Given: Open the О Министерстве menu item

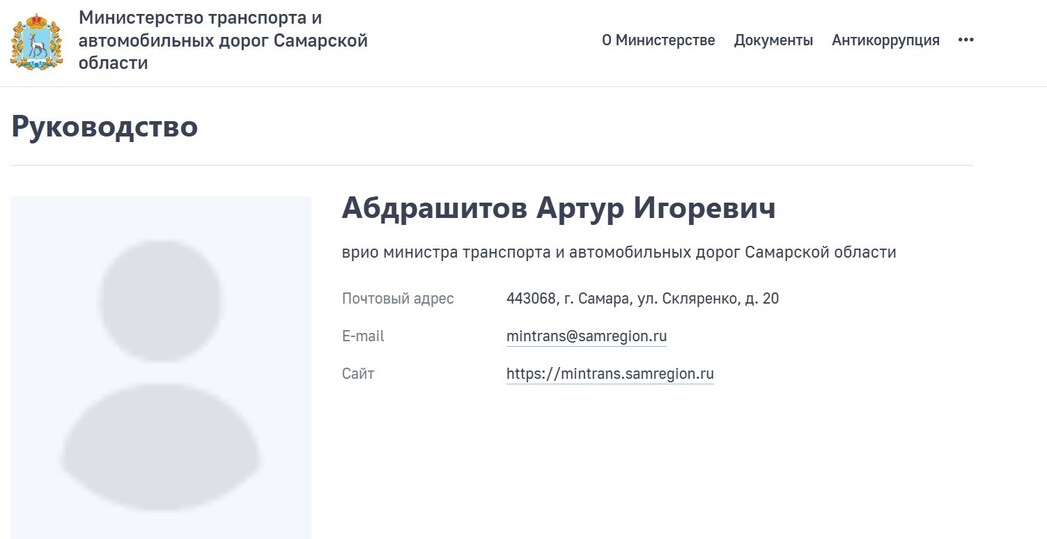Looking at the screenshot, I should [x=658, y=40].
